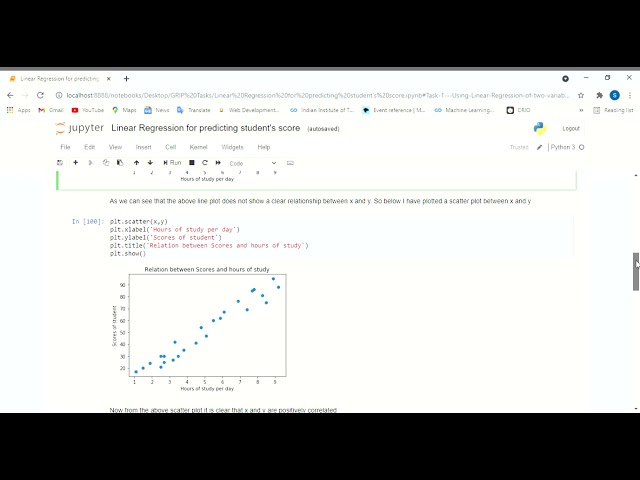Restart kernel and run all cells icon
The width and height of the screenshot is (640, 480).
pyautogui.click(x=218, y=163)
